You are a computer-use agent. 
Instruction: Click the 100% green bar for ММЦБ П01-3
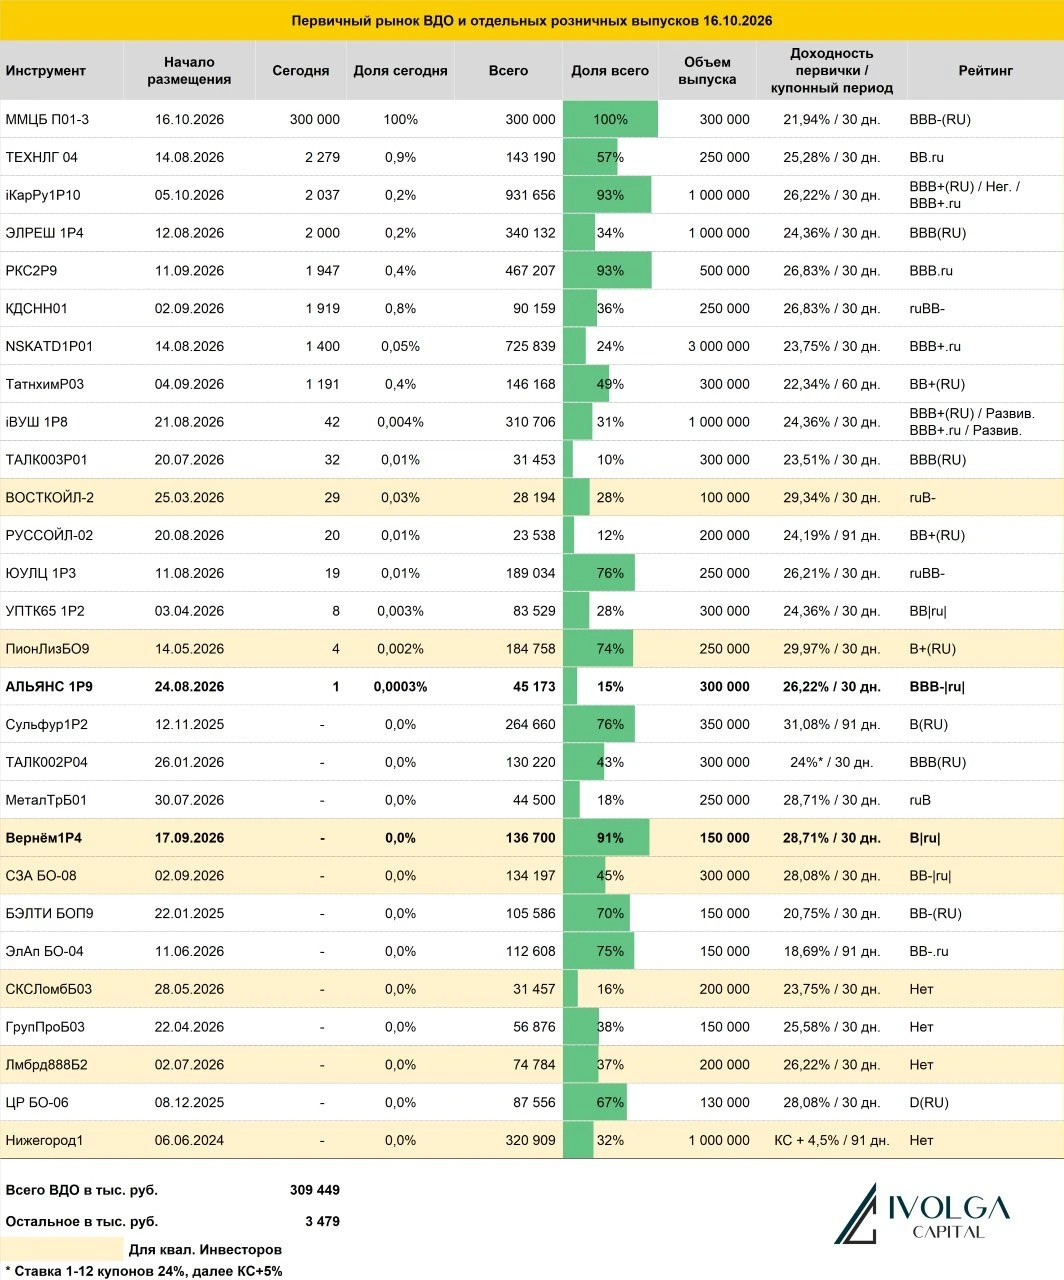[610, 119]
